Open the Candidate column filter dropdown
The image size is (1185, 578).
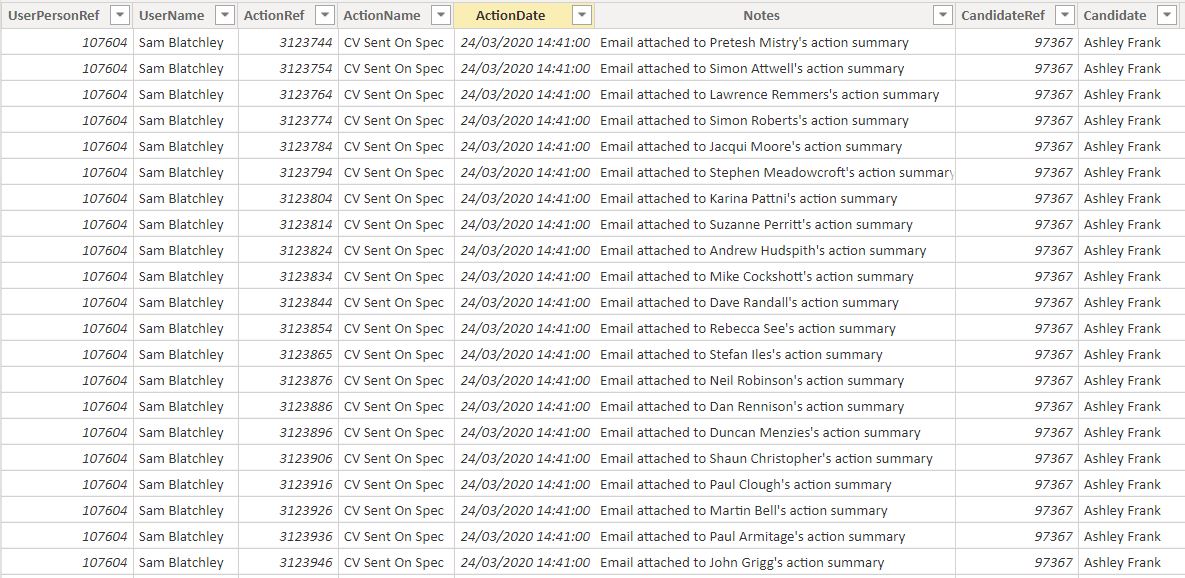point(1166,15)
